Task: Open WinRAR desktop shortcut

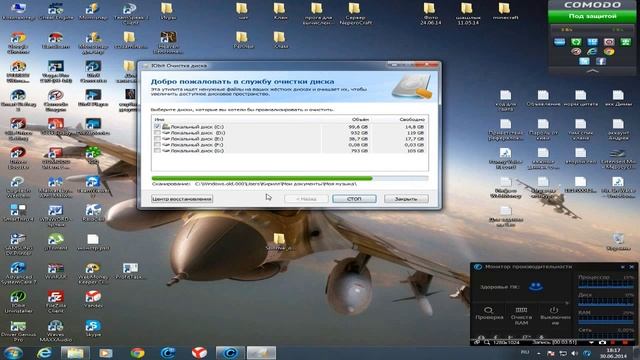Action: (x=56, y=270)
